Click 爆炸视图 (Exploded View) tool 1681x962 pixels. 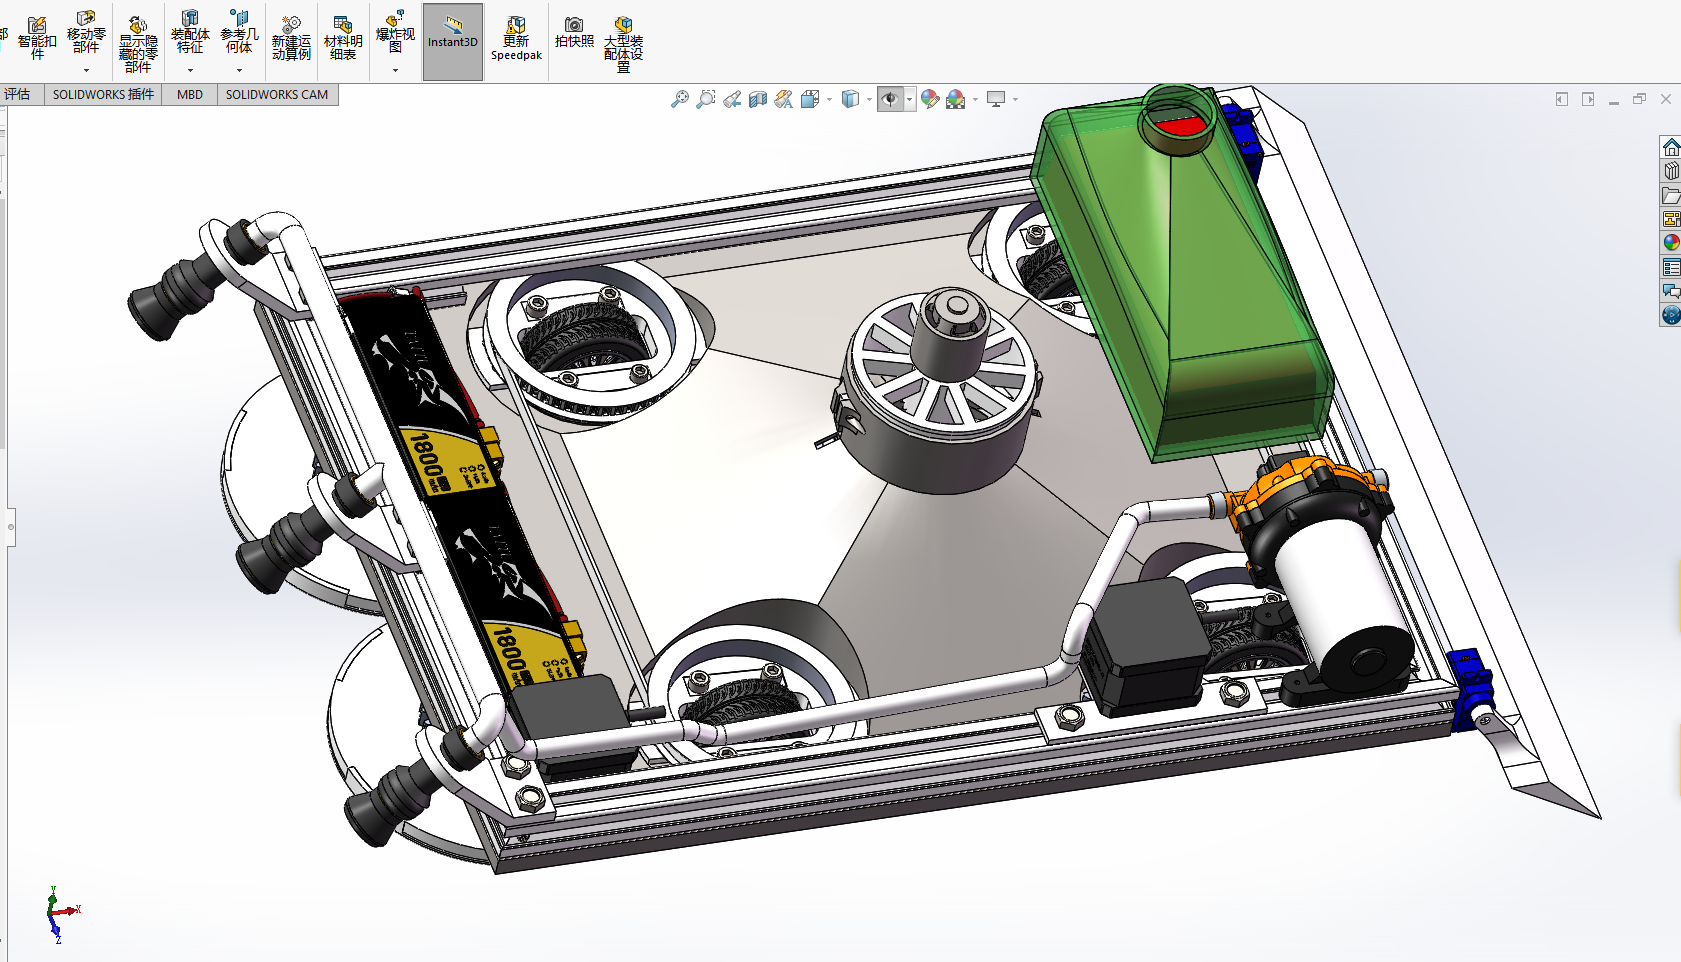395,33
